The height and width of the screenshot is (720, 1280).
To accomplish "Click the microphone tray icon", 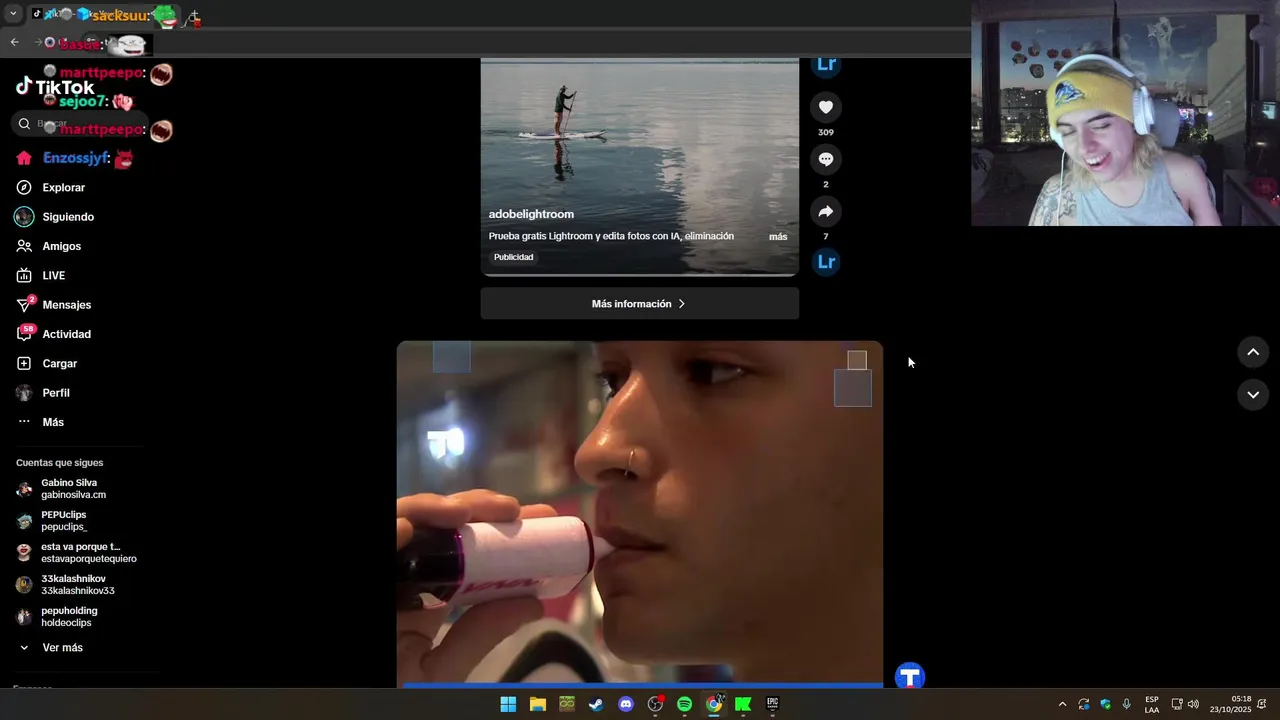I will point(1127,704).
